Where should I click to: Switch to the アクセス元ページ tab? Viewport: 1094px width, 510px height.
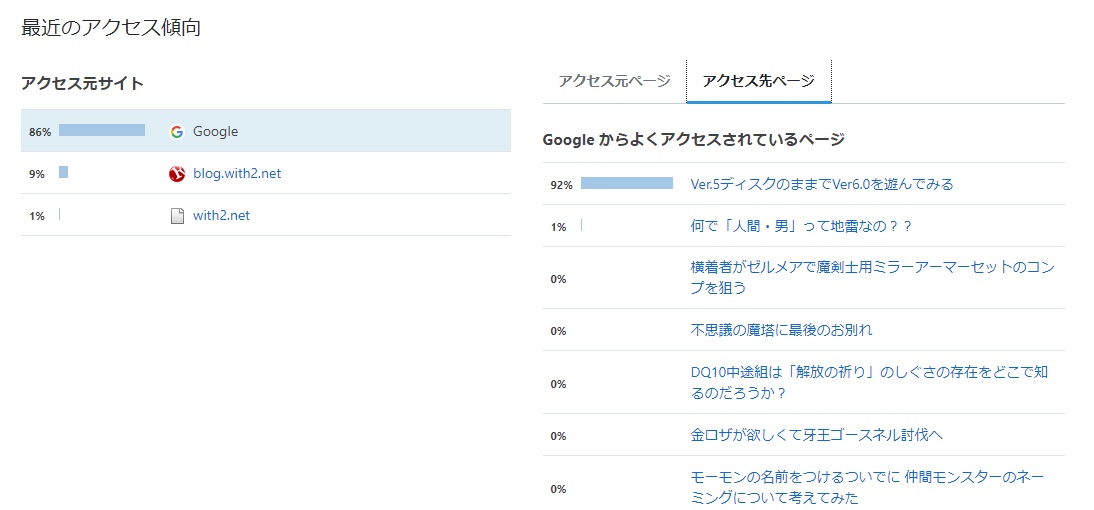pos(614,81)
